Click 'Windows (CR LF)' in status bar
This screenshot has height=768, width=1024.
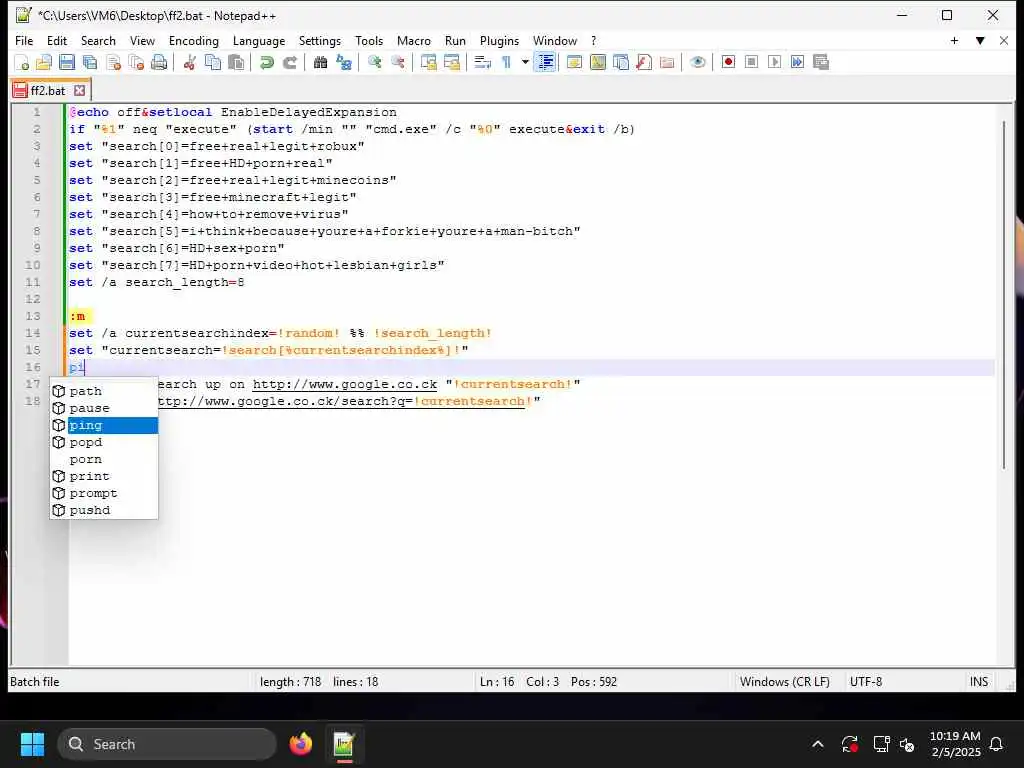[784, 682]
